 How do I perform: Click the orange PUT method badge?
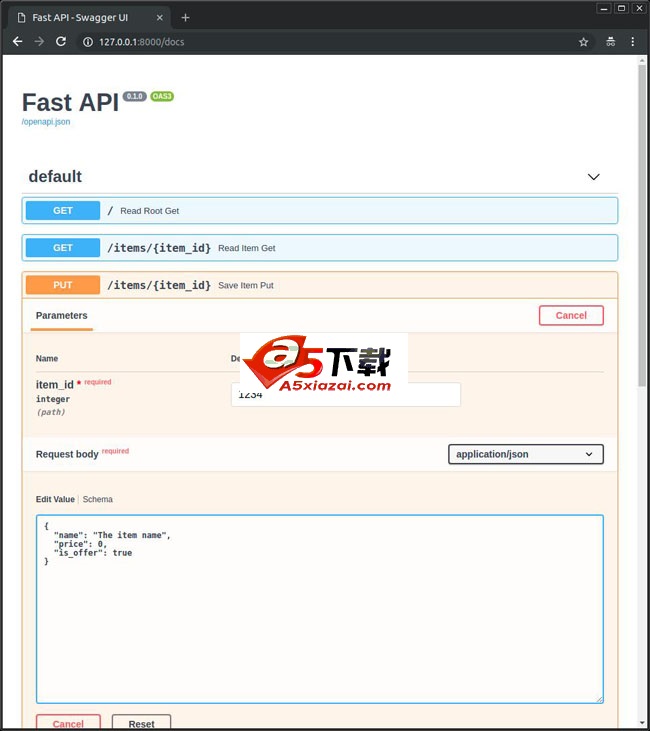click(63, 285)
